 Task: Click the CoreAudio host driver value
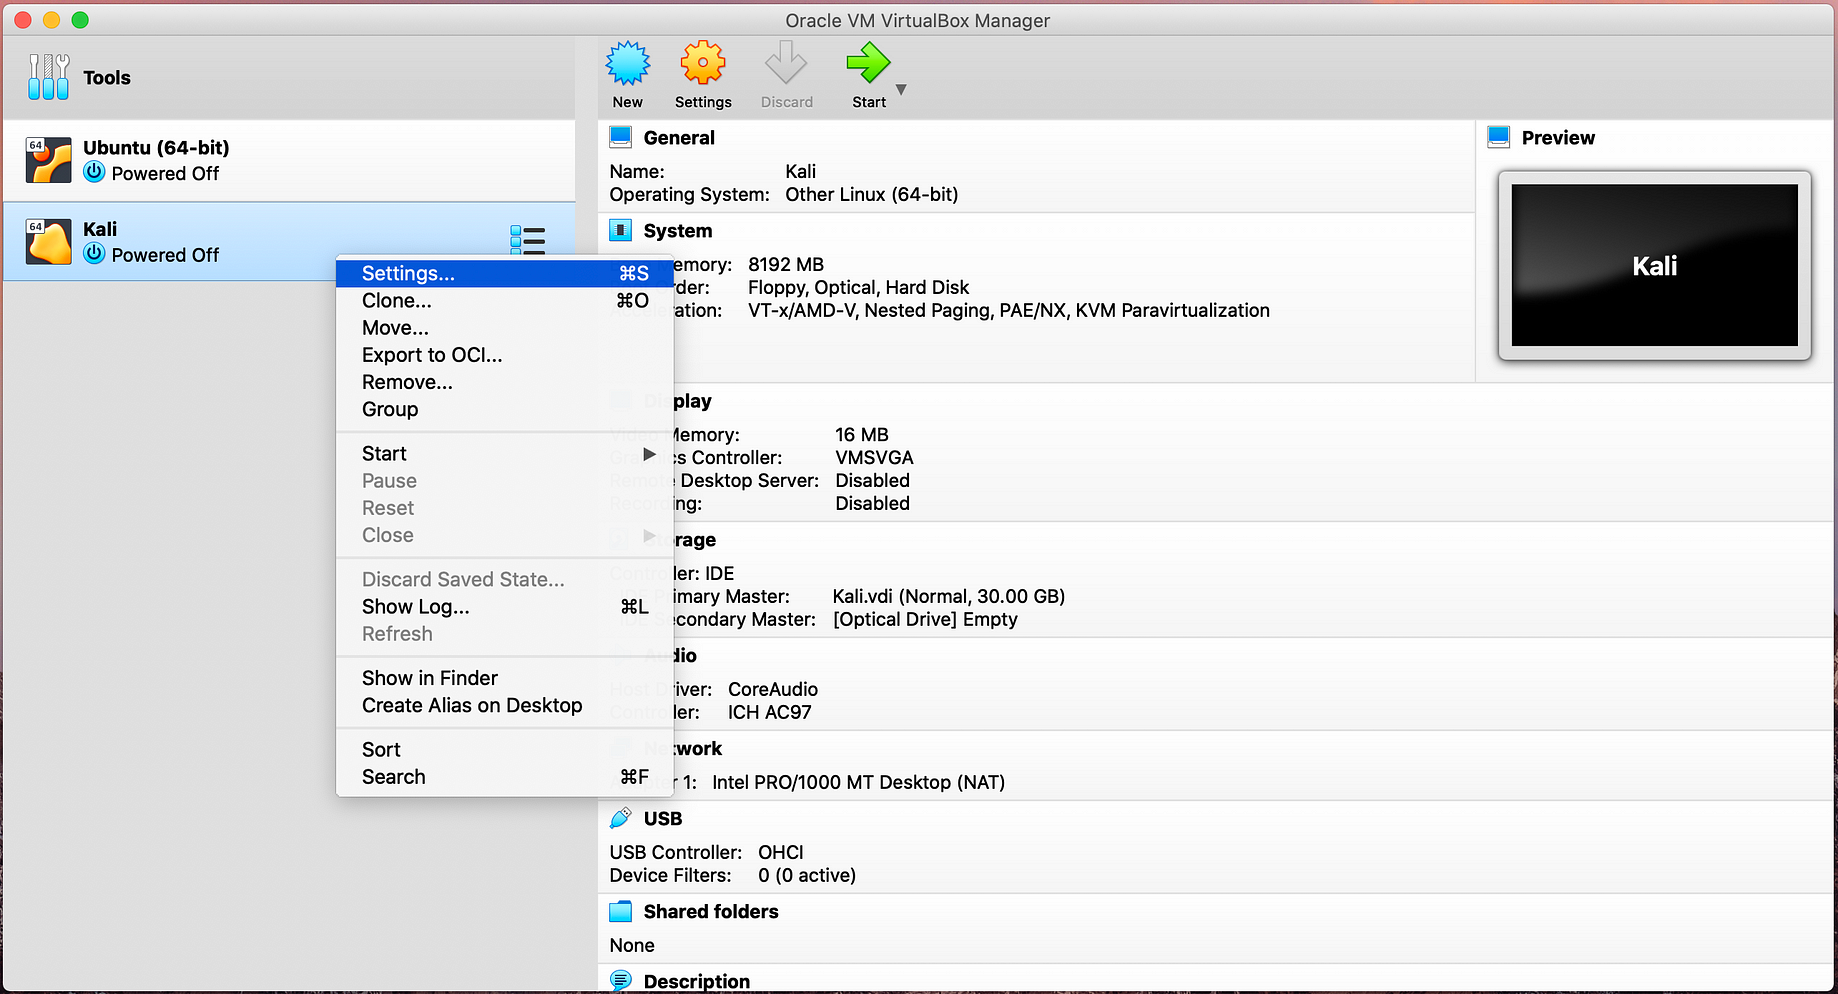[x=773, y=690]
